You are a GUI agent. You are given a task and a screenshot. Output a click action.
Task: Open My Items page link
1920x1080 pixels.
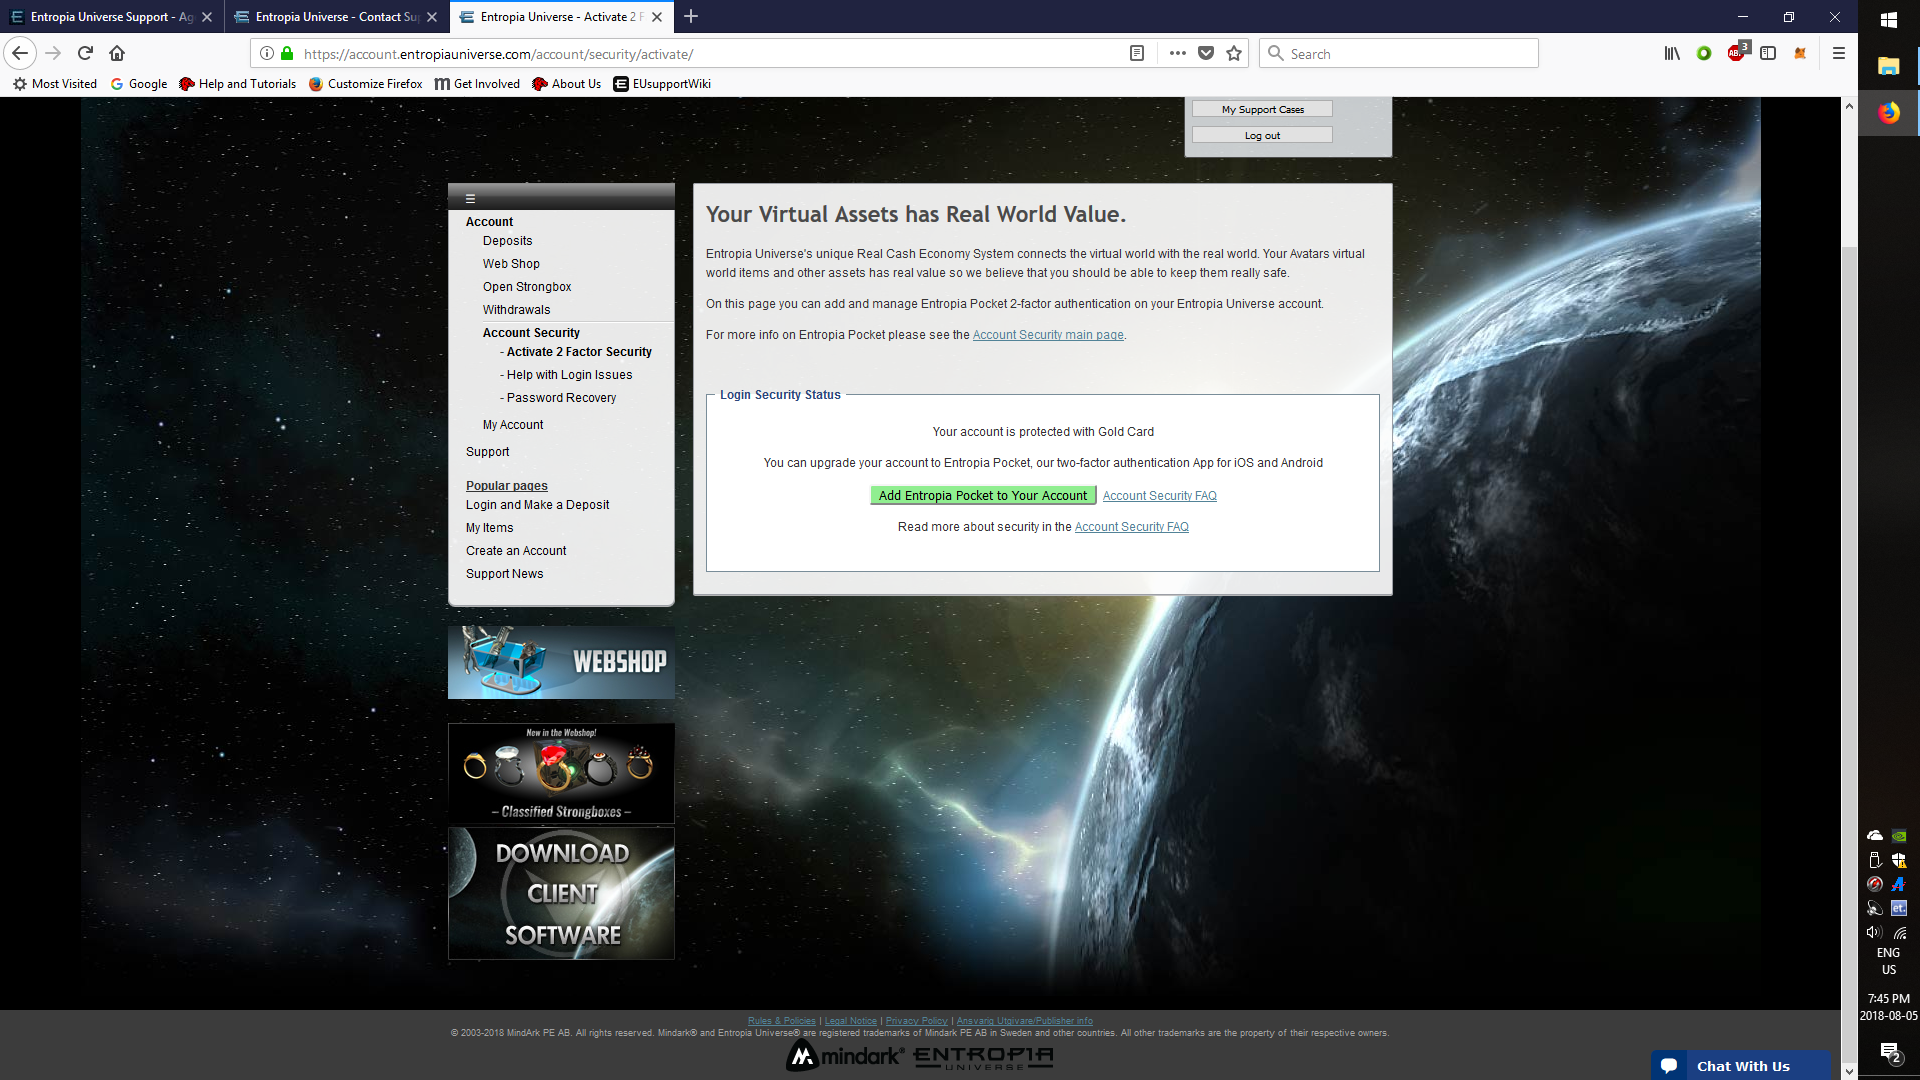click(x=489, y=528)
